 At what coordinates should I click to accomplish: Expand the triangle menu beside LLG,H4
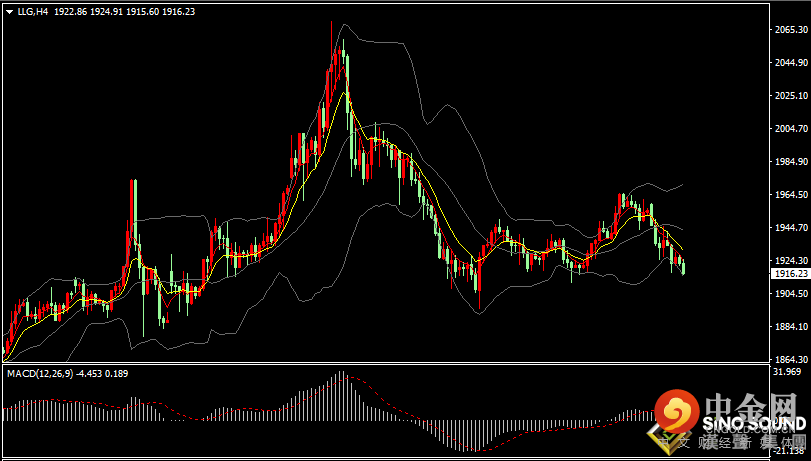point(10,12)
